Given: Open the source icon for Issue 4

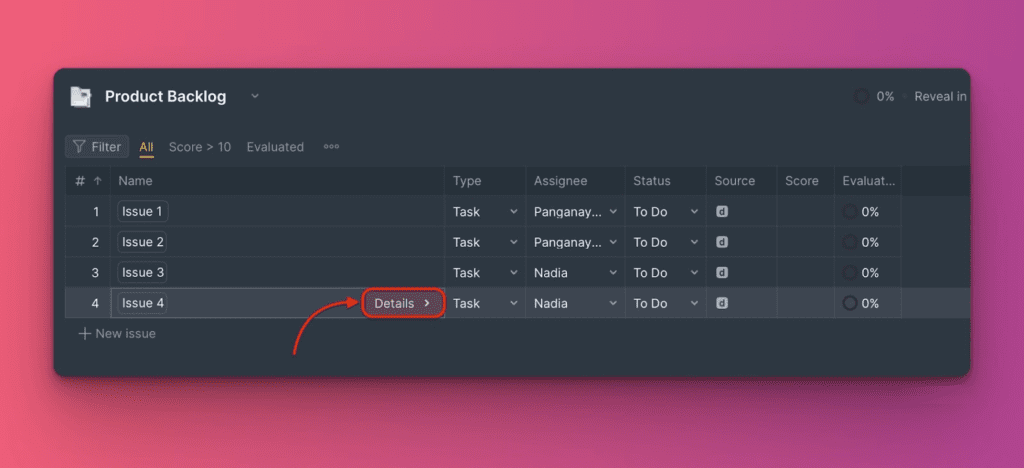Looking at the screenshot, I should 722,303.
